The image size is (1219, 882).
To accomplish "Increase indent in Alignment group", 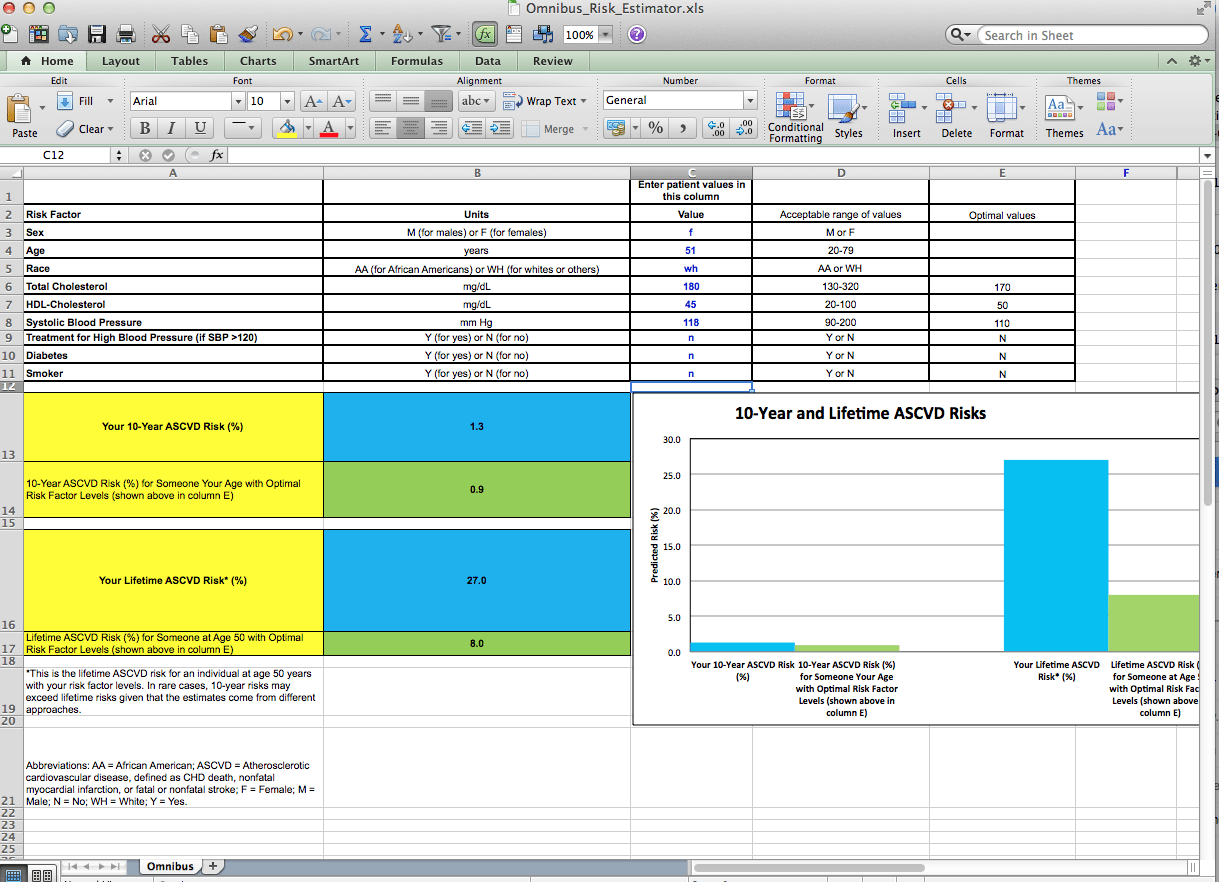I will pos(500,128).
